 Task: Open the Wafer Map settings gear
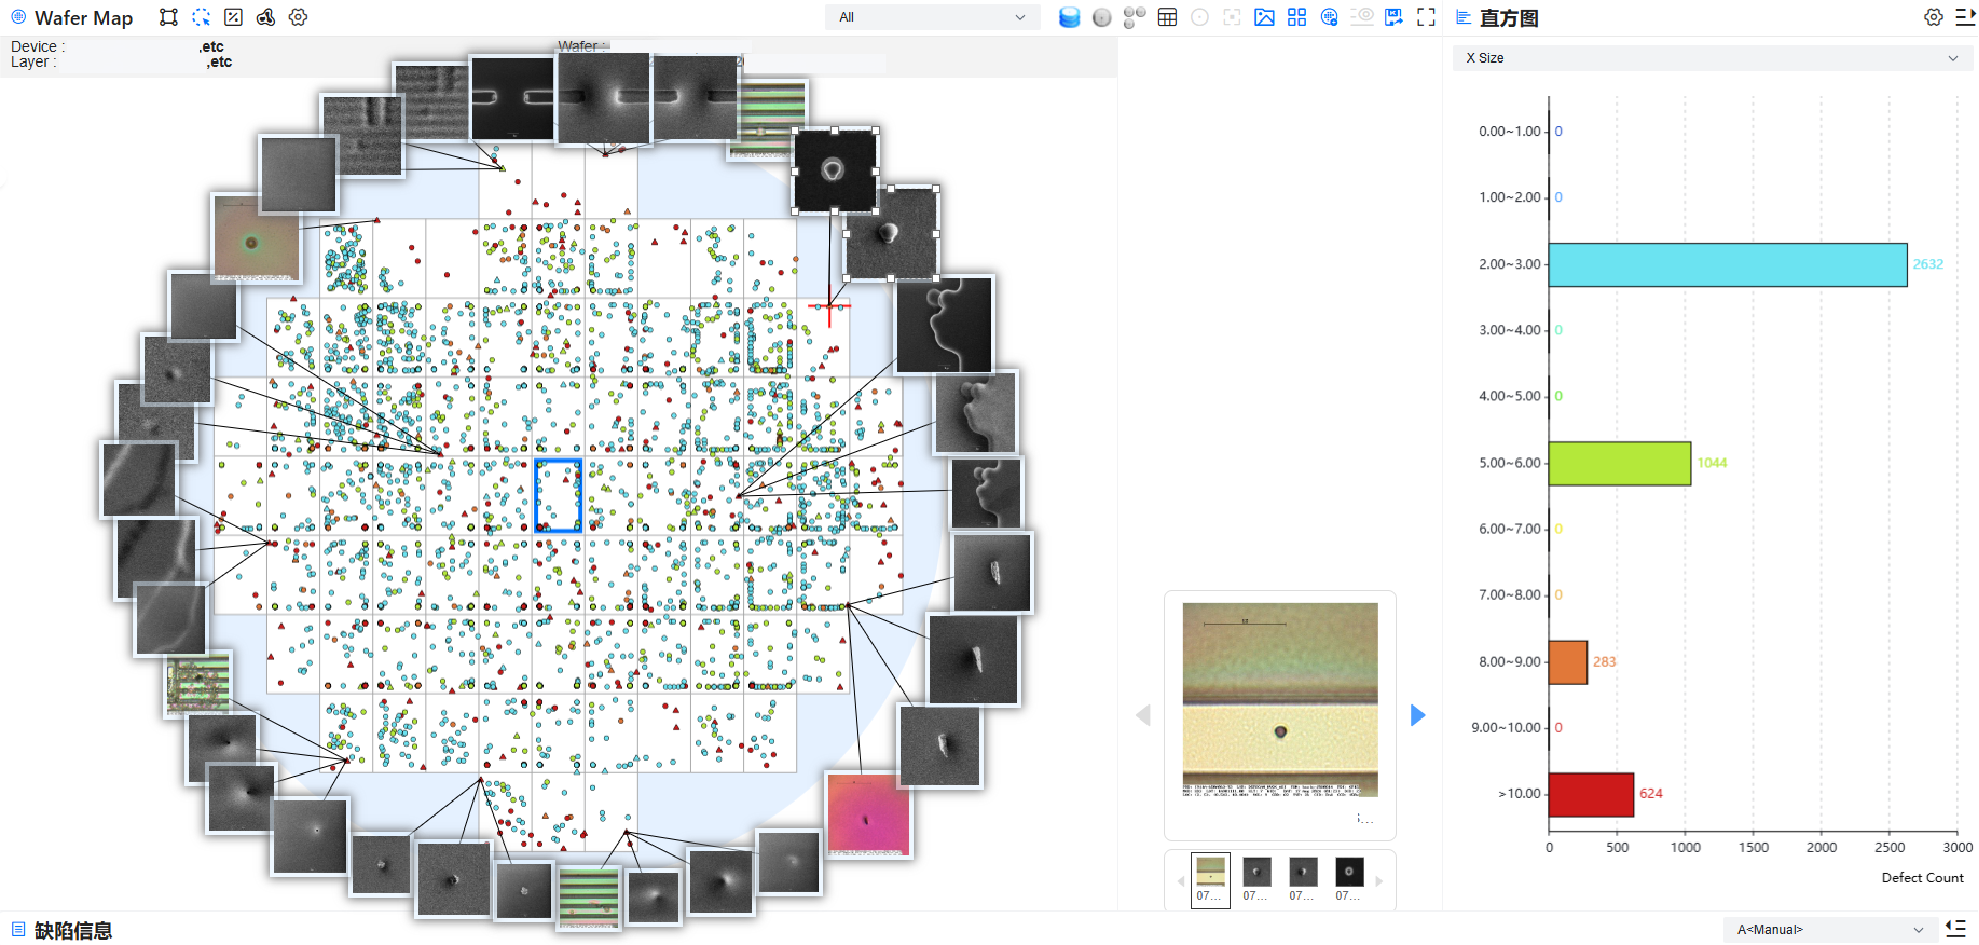pyautogui.click(x=298, y=18)
